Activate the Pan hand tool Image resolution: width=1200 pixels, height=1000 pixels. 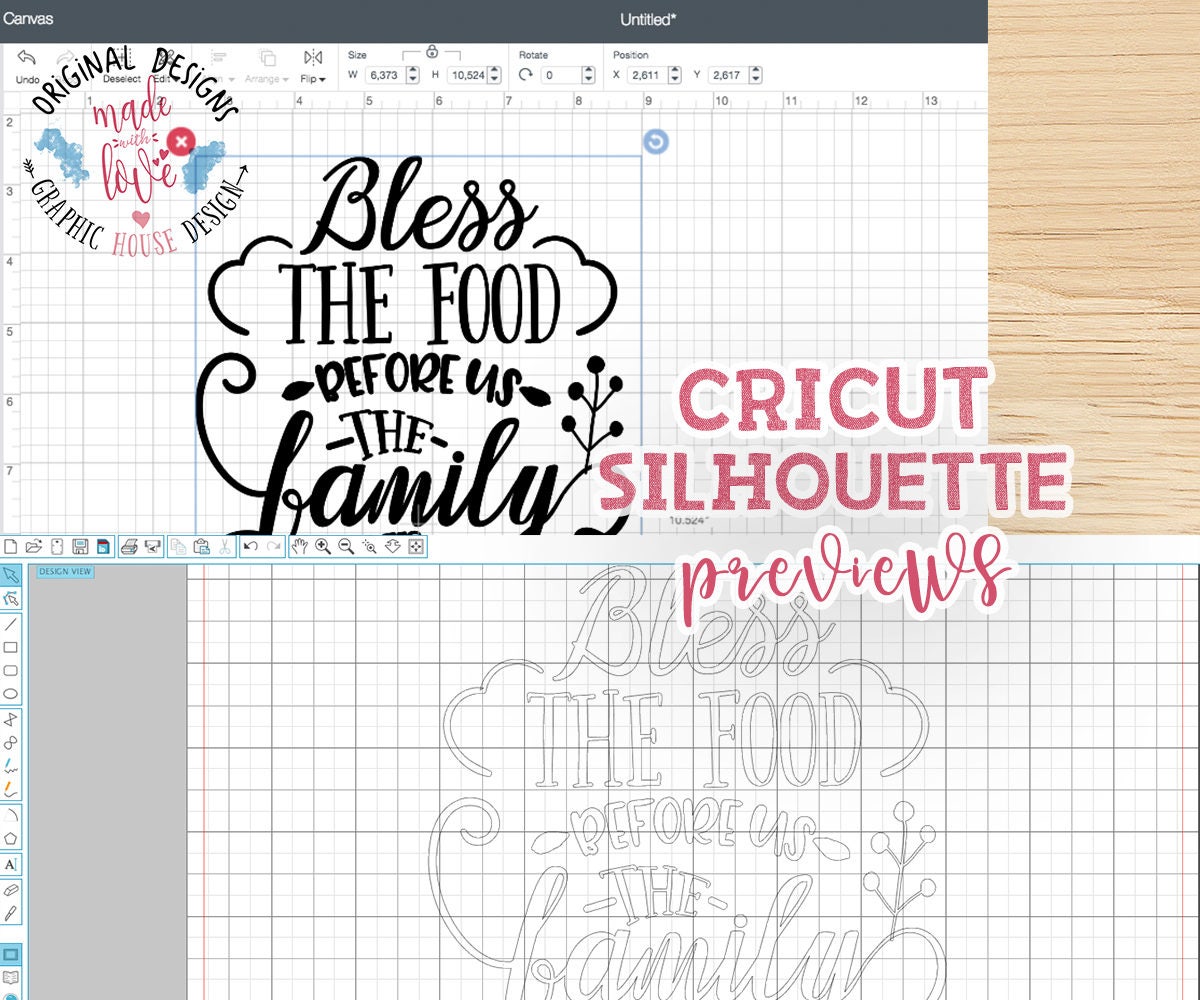pos(299,546)
